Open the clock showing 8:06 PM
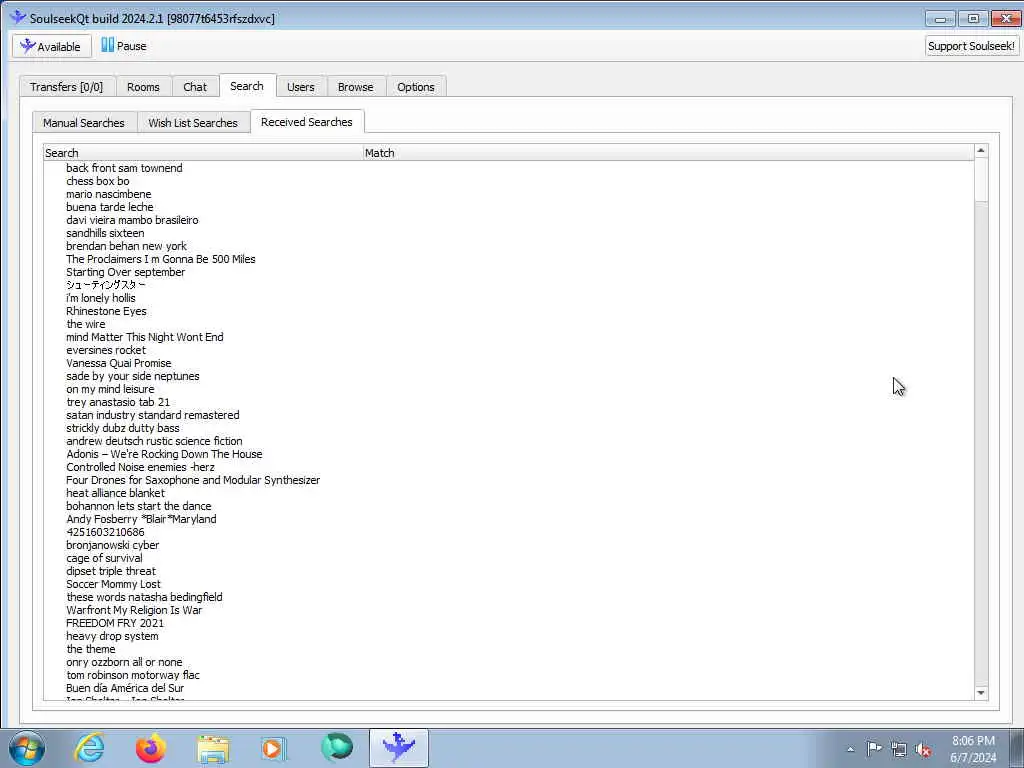1024x768 pixels. pos(973,749)
